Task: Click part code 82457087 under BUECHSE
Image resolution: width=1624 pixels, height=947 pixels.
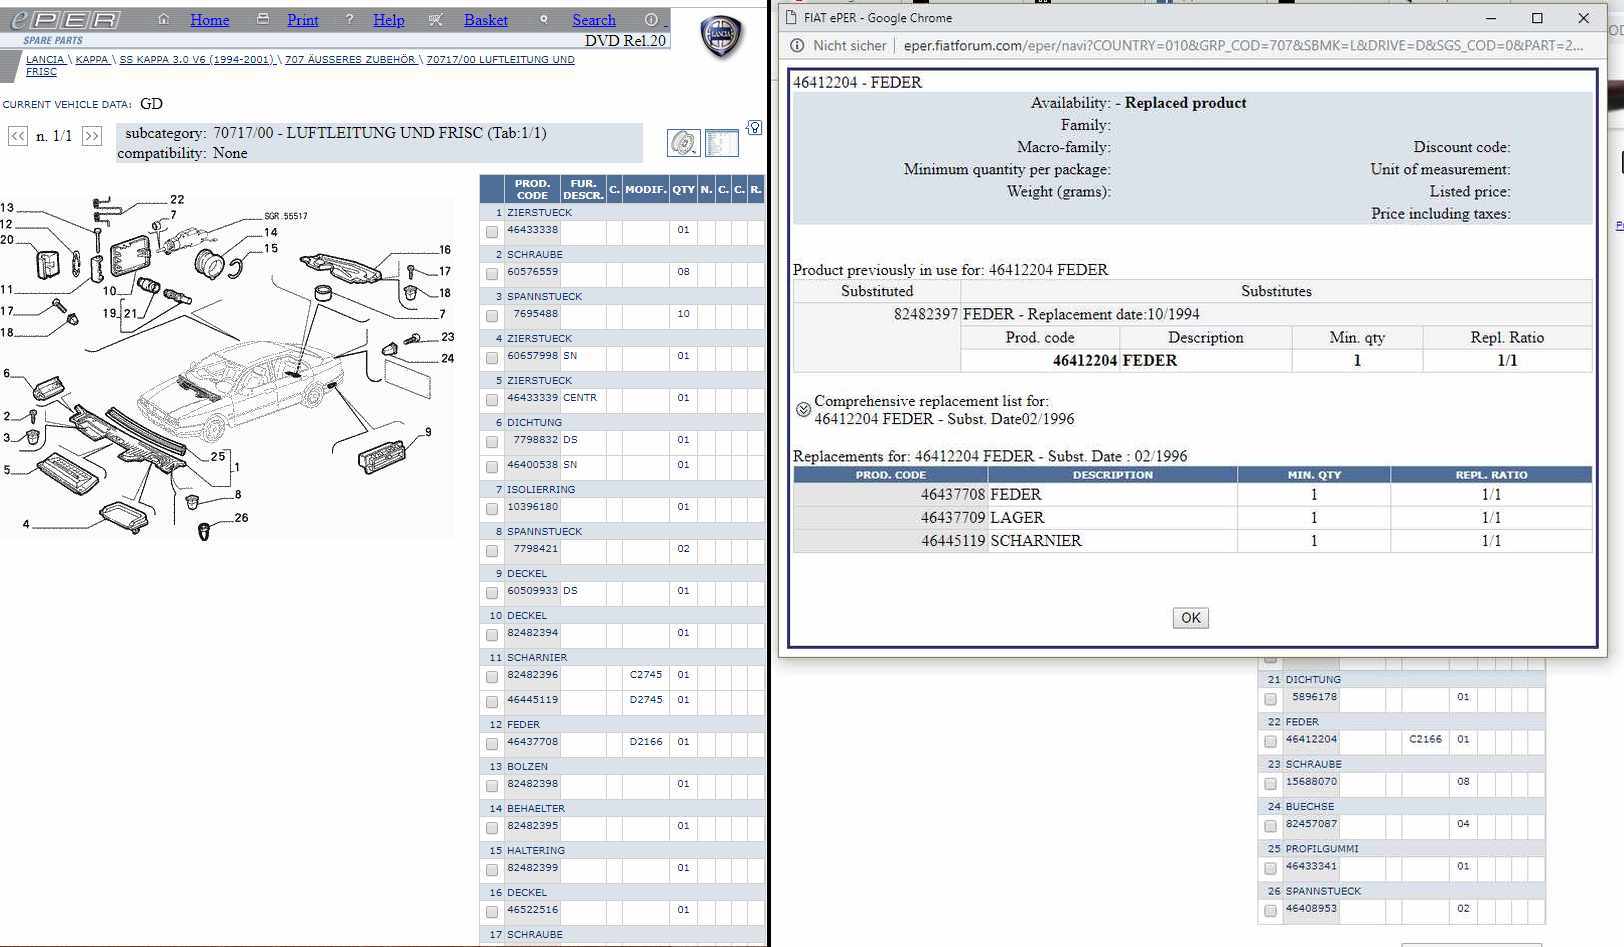Action: coord(1311,824)
